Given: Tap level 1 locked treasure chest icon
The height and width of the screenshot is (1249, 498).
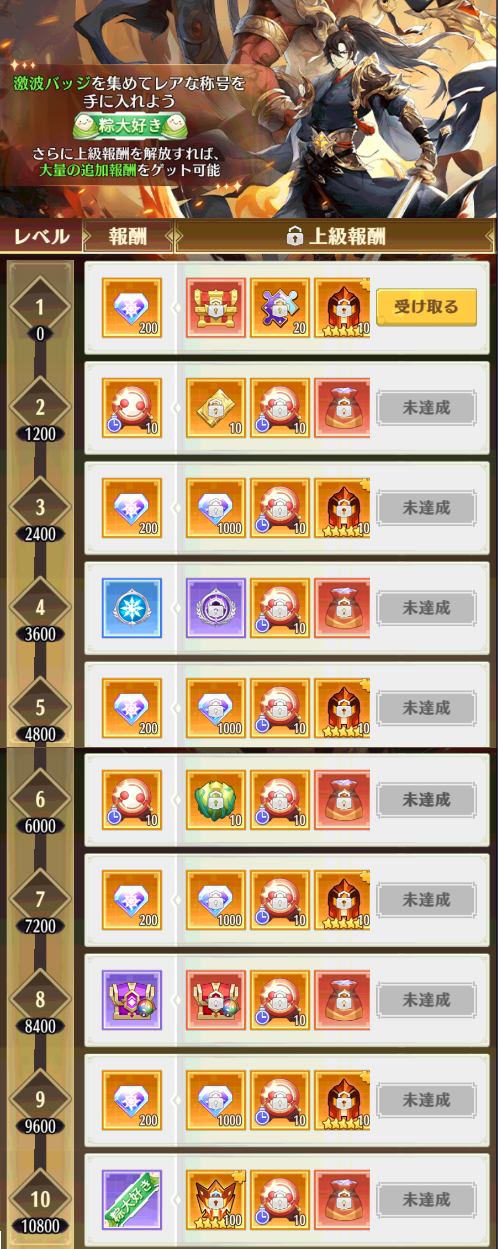Looking at the screenshot, I should (x=216, y=308).
